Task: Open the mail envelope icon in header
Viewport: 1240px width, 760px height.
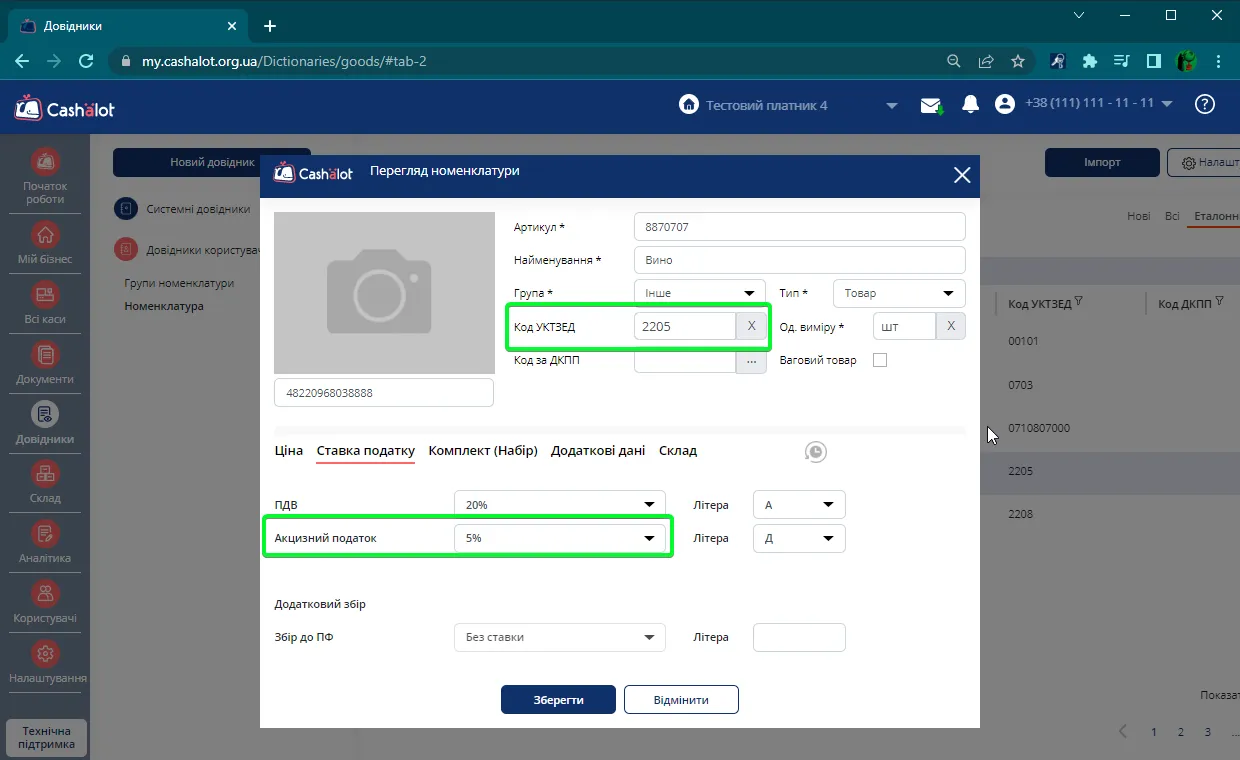Action: [x=932, y=105]
